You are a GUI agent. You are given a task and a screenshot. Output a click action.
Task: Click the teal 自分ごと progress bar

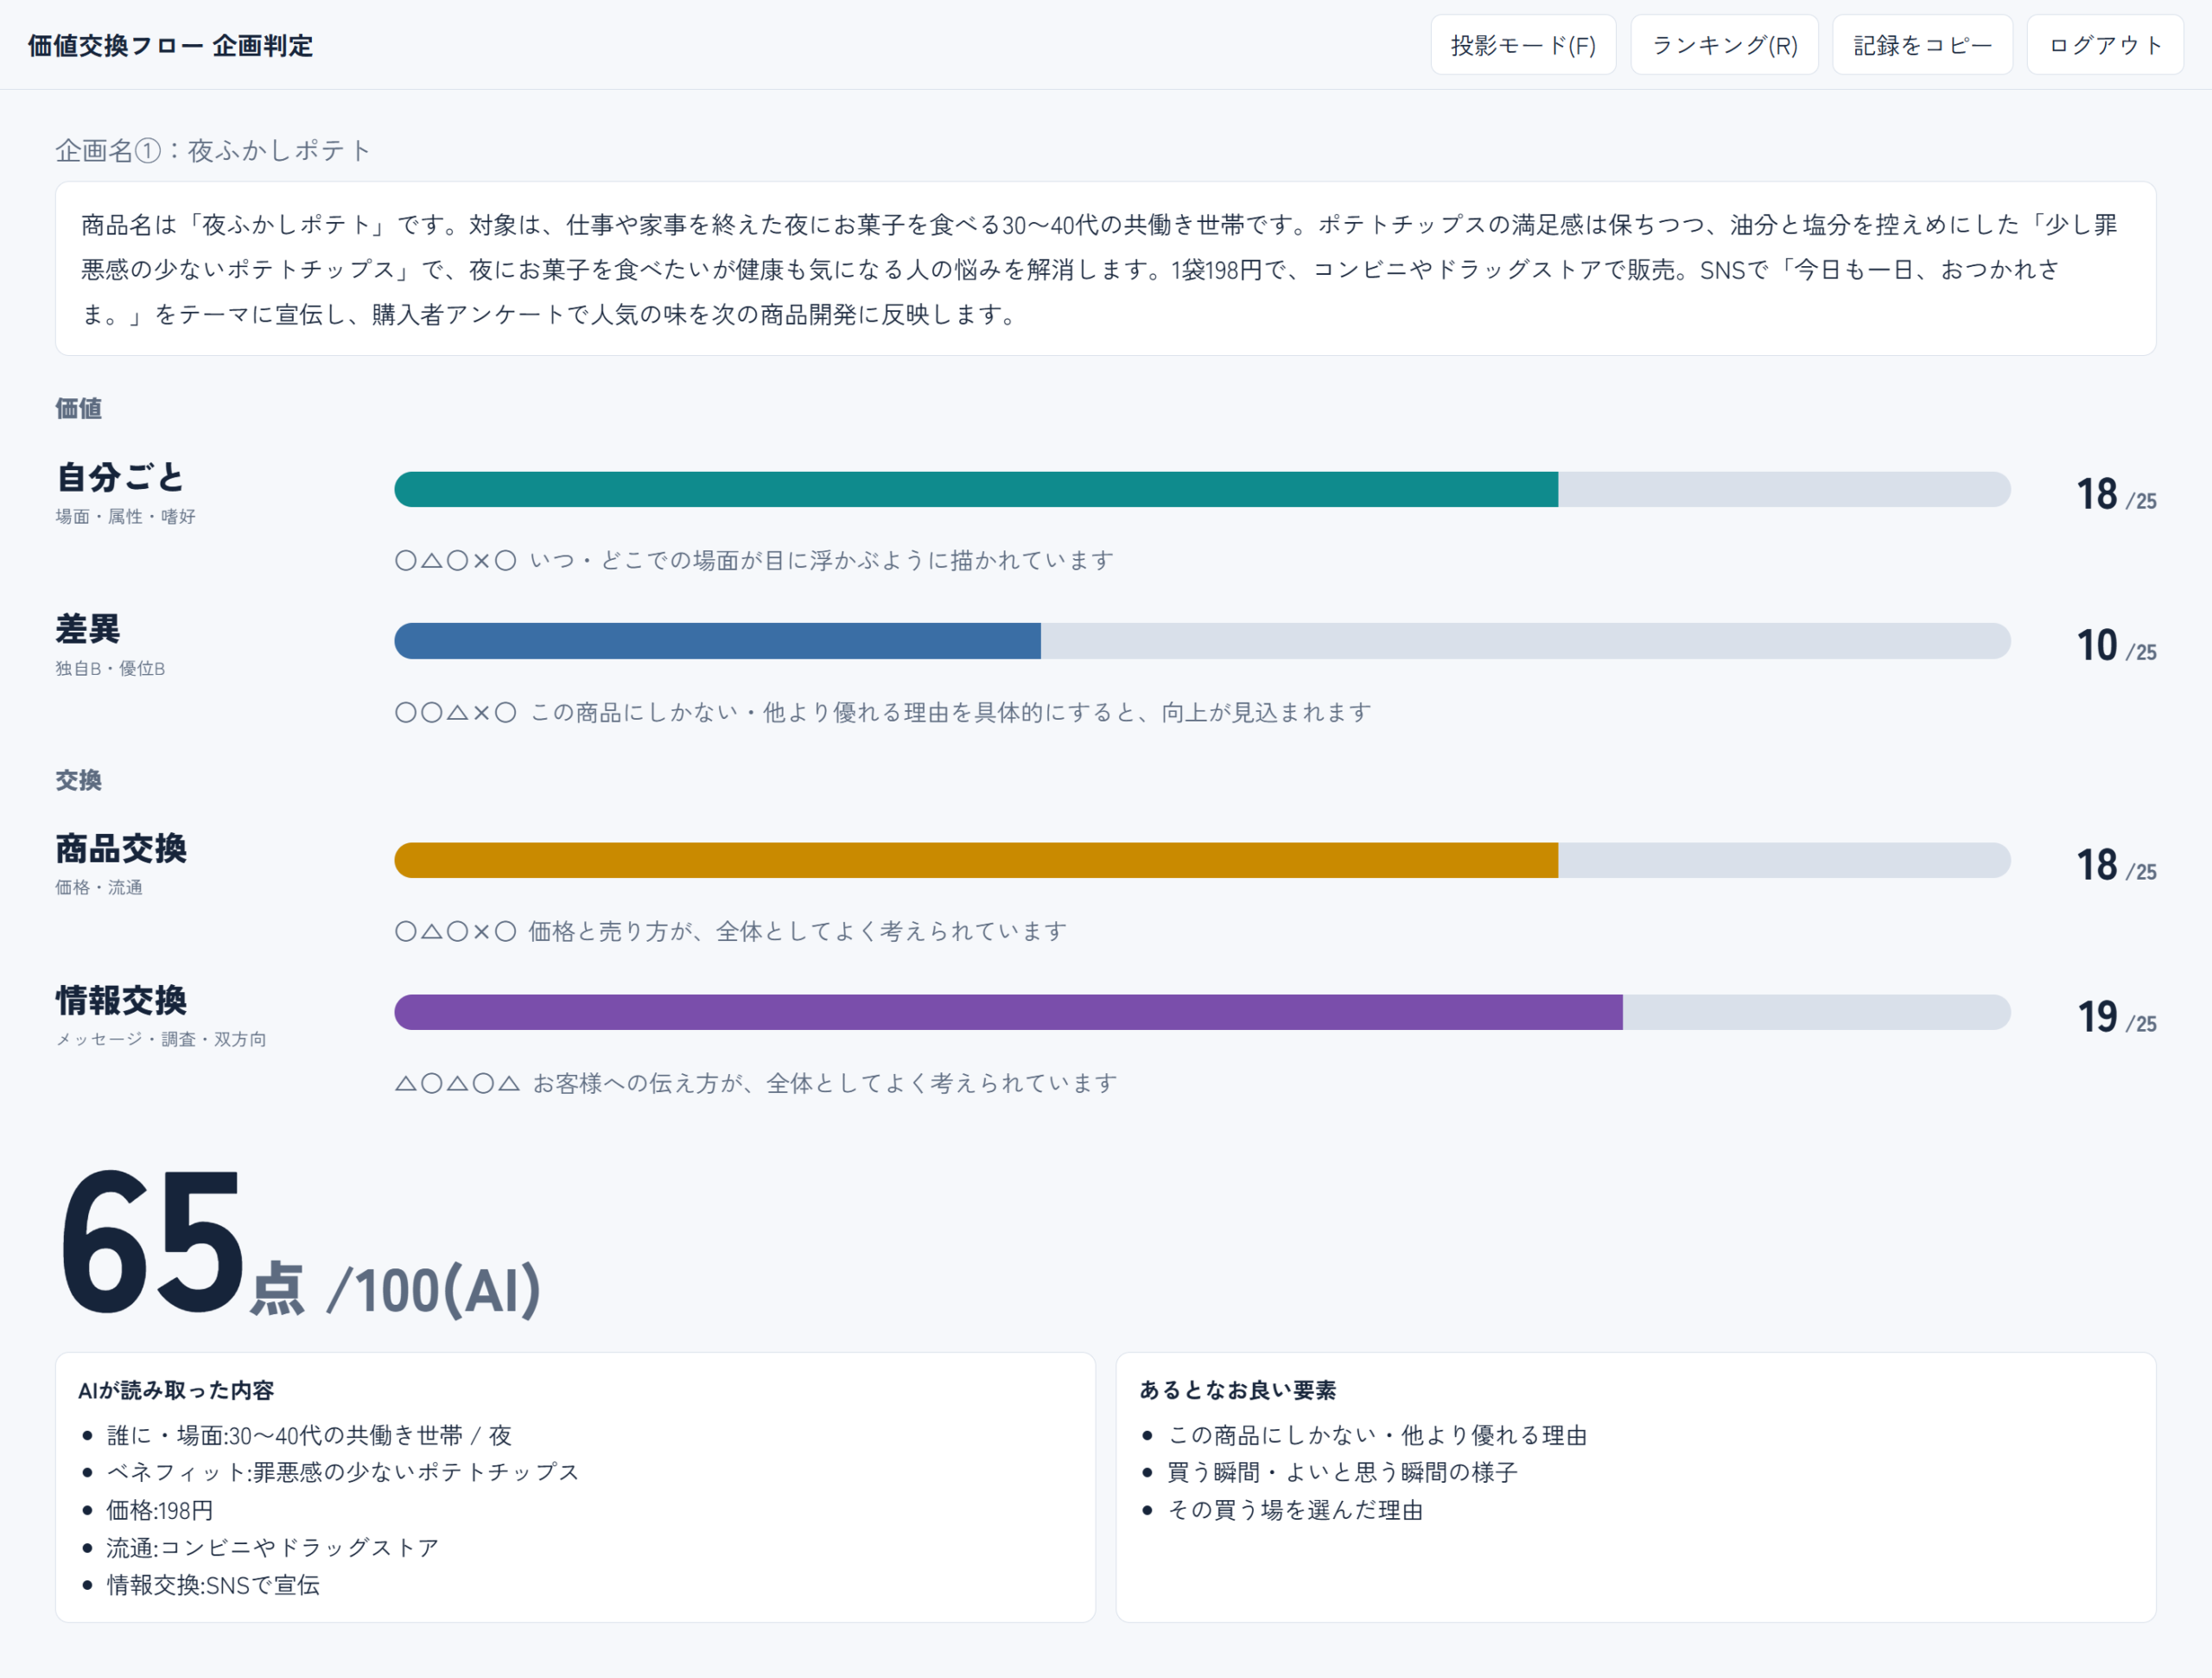(x=1202, y=489)
